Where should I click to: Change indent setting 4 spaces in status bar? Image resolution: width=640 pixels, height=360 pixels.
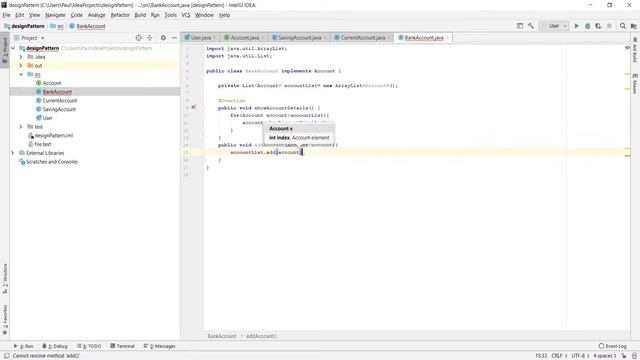(x=604, y=356)
